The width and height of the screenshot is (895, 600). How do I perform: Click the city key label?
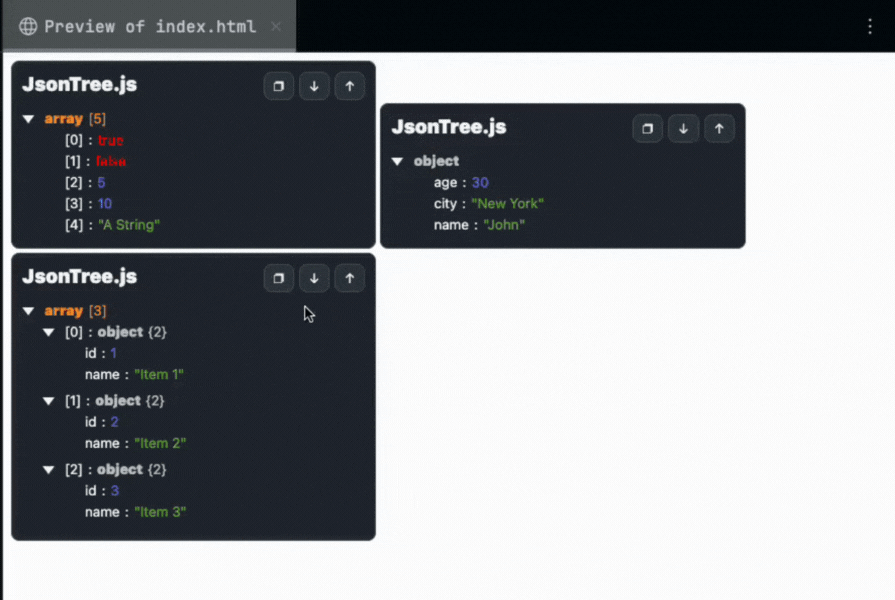click(445, 204)
